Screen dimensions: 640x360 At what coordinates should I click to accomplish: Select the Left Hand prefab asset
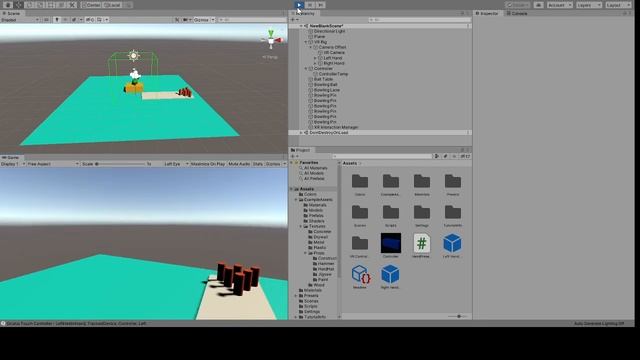point(452,246)
